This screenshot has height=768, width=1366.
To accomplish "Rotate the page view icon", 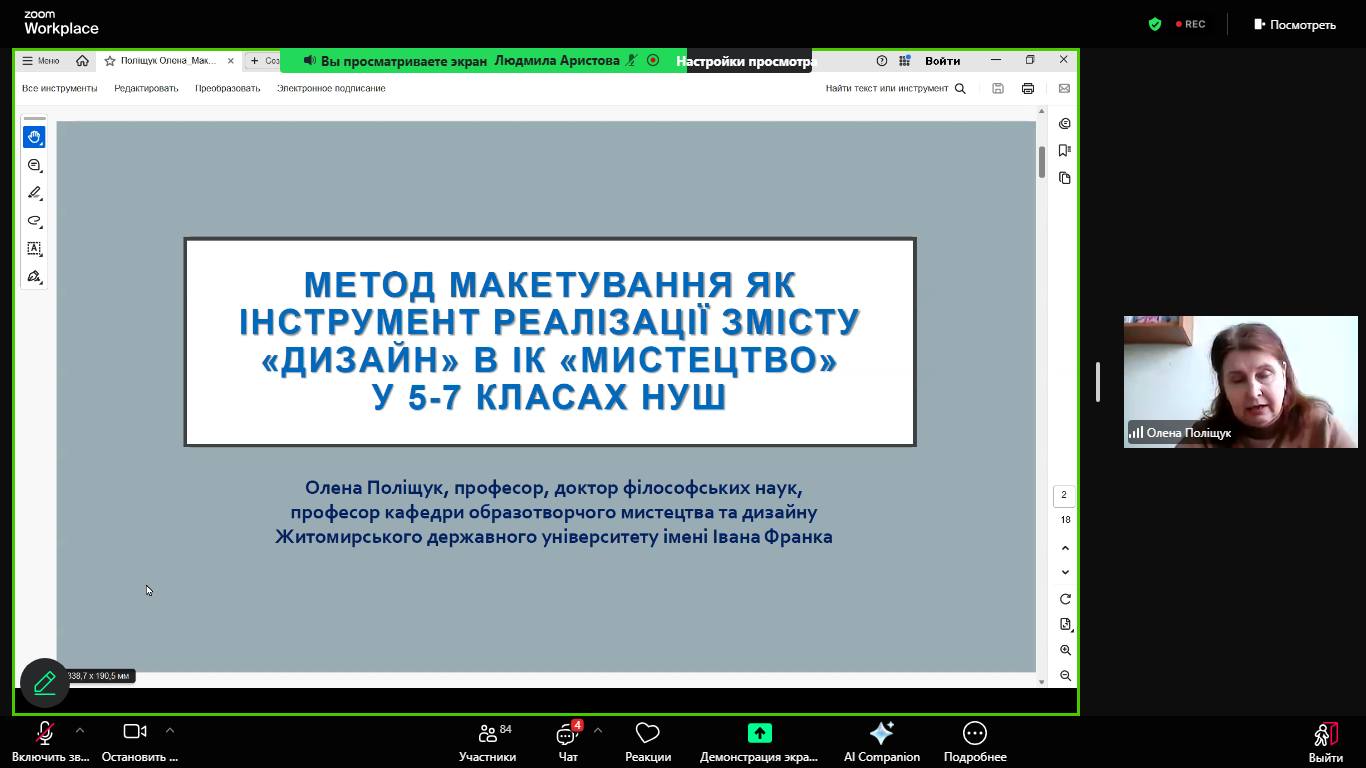I will (1065, 599).
